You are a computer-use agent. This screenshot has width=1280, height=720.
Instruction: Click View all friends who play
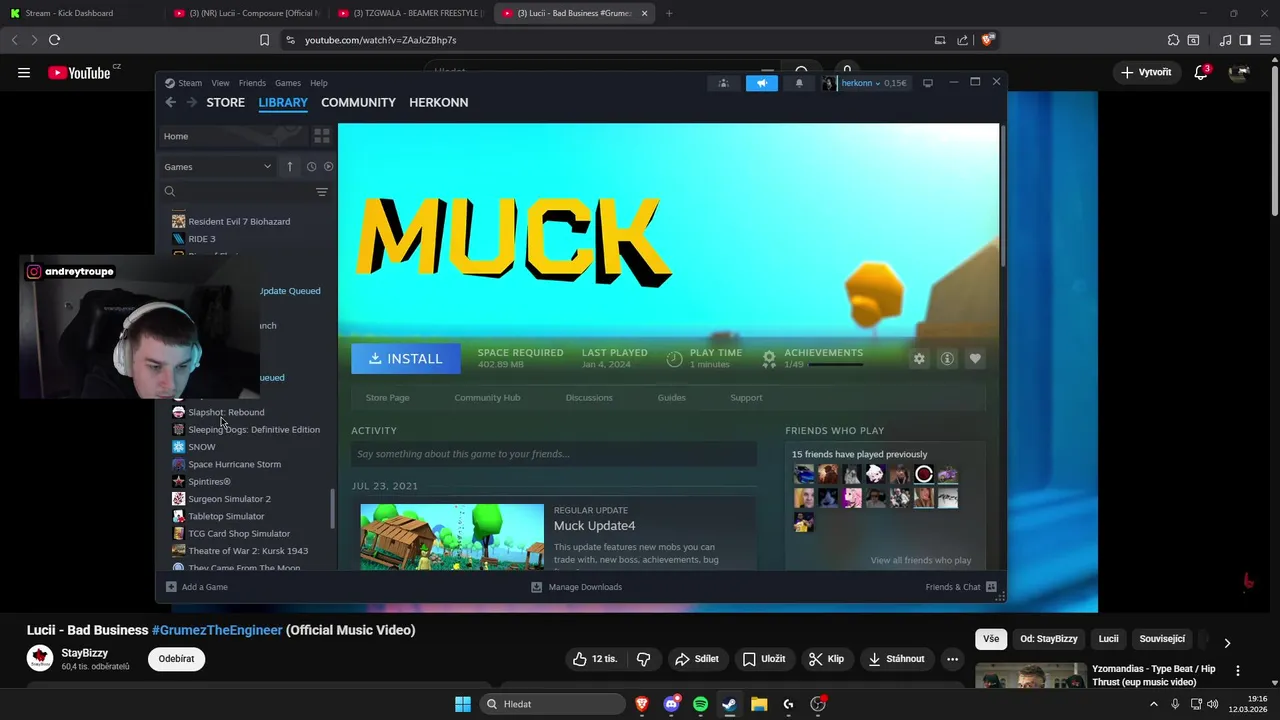coord(920,561)
